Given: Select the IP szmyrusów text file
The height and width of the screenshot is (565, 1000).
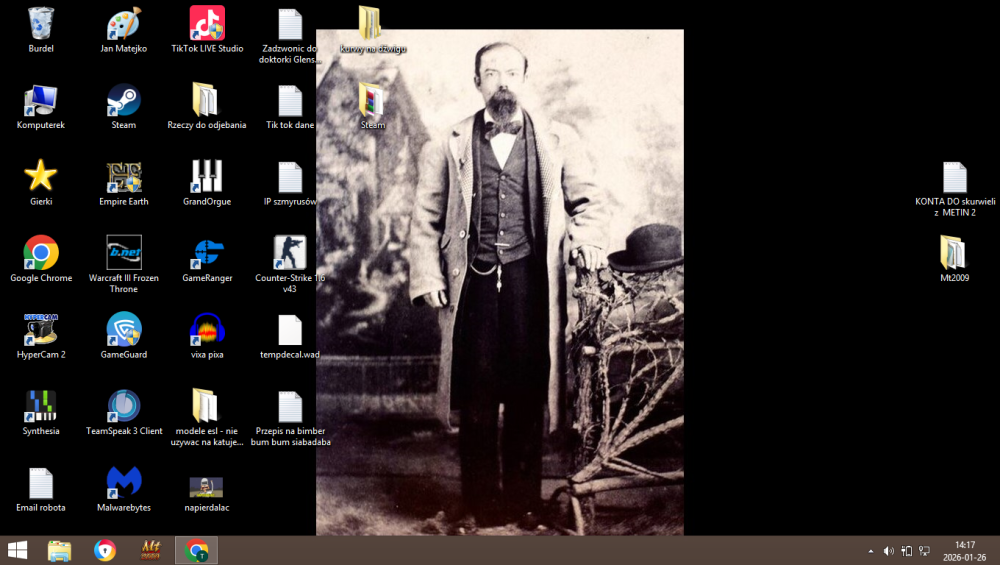Looking at the screenshot, I should 290,177.
